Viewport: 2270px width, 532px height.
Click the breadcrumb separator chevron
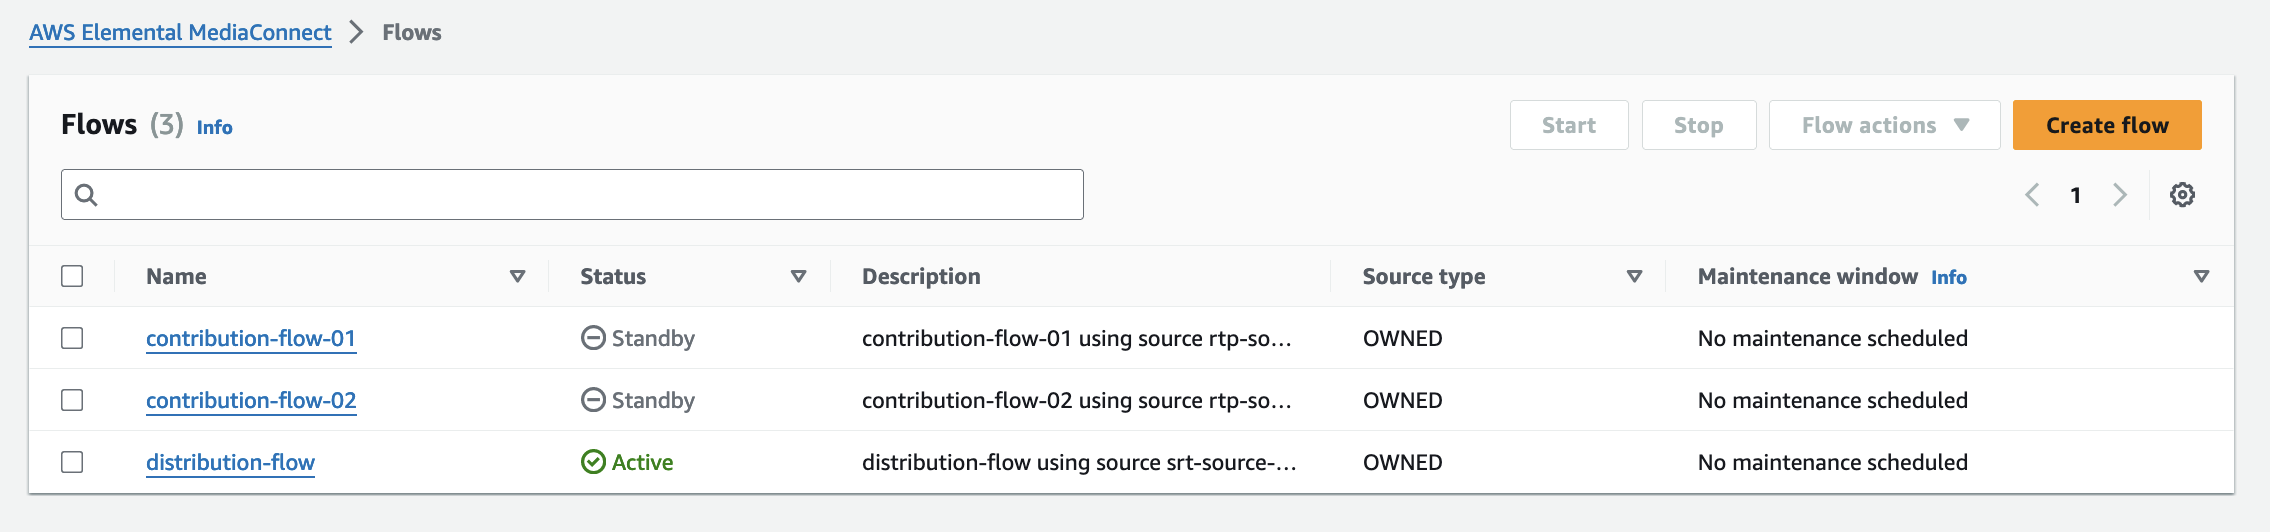(x=356, y=32)
